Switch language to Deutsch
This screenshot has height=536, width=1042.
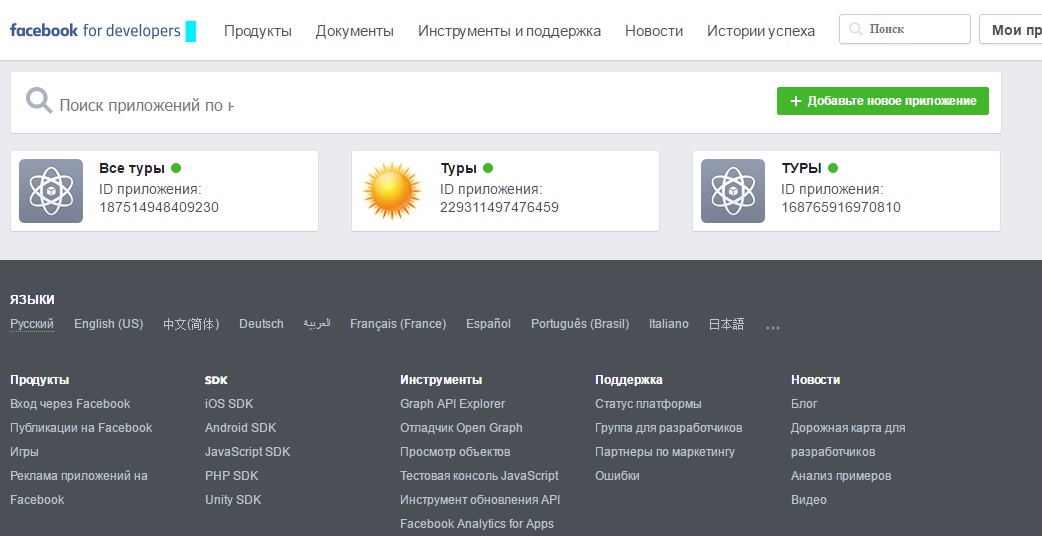coord(261,324)
